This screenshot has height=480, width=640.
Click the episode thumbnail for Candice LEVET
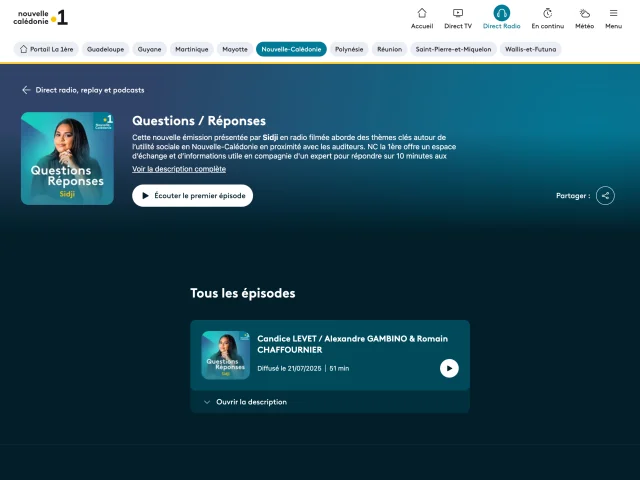coord(226,355)
